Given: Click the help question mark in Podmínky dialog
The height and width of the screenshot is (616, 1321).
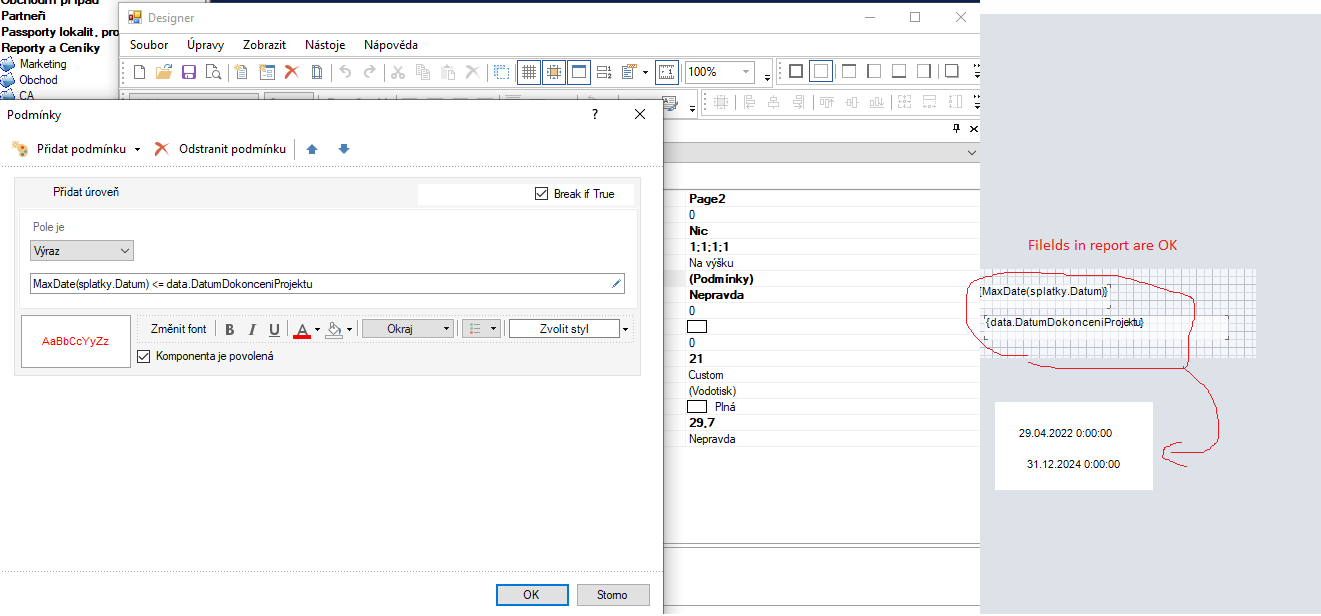Looking at the screenshot, I should click(595, 114).
